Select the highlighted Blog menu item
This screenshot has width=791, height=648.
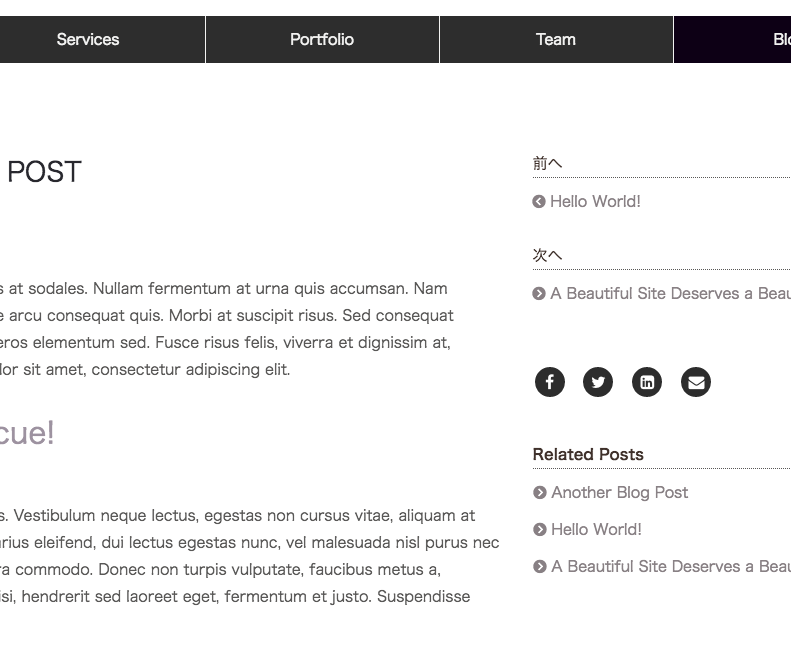coord(732,39)
